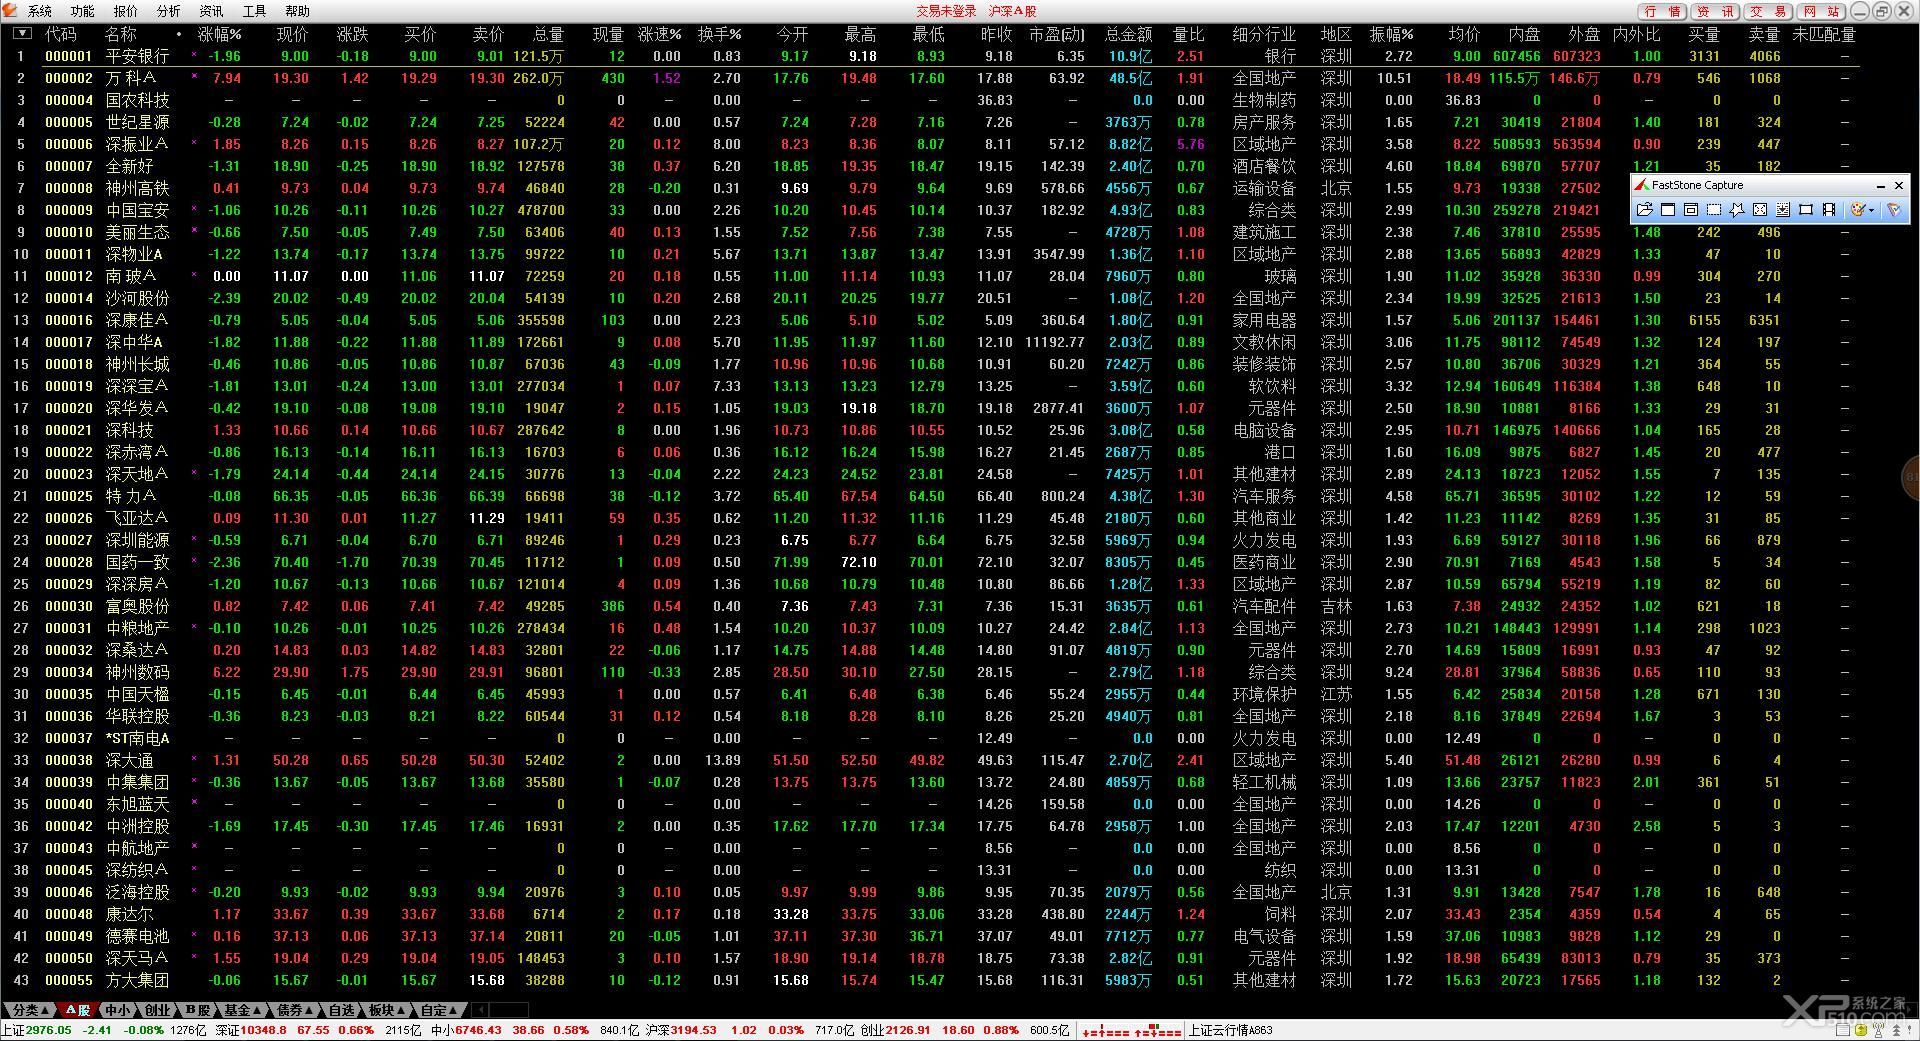The height and width of the screenshot is (1041, 1920).
Task: Click the 资讯 button at top right
Action: [x=1716, y=11]
